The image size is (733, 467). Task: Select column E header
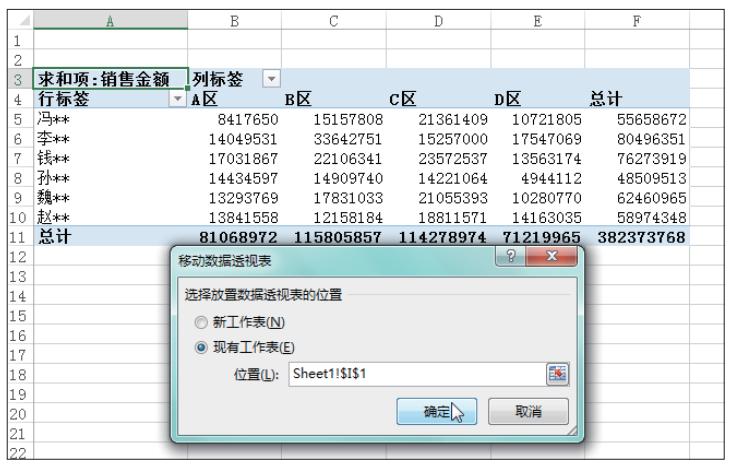[x=538, y=21]
